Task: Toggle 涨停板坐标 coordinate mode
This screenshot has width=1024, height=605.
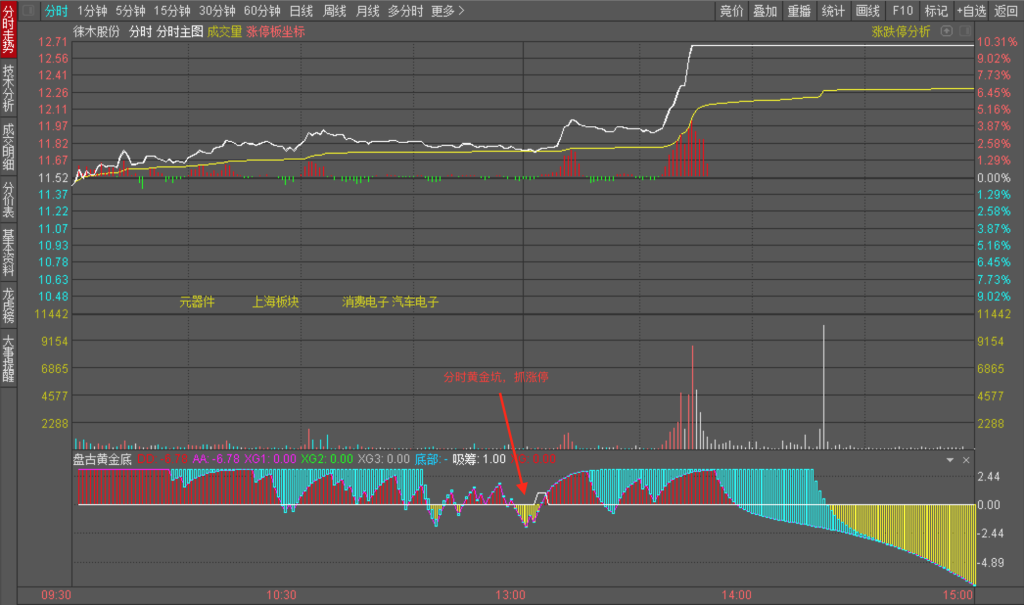Action: [x=275, y=31]
